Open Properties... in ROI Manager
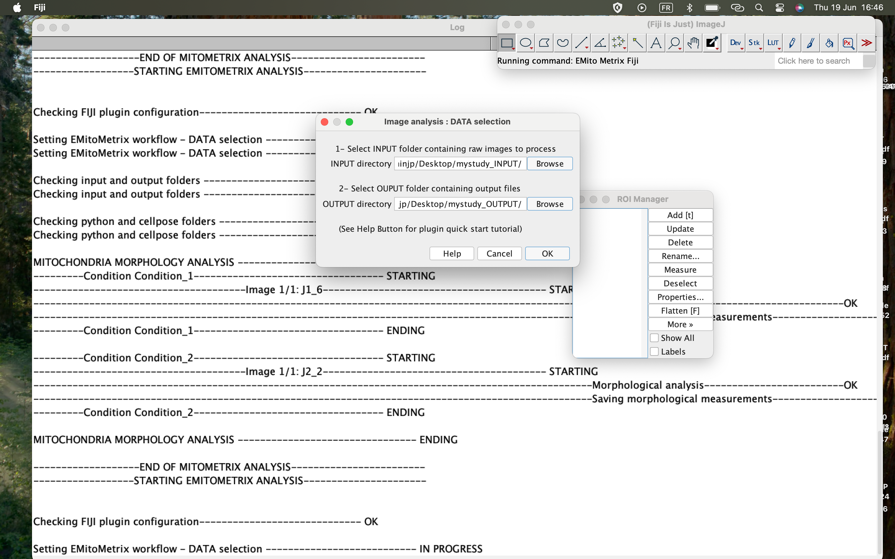Viewport: 895px width, 559px height. coord(680,297)
